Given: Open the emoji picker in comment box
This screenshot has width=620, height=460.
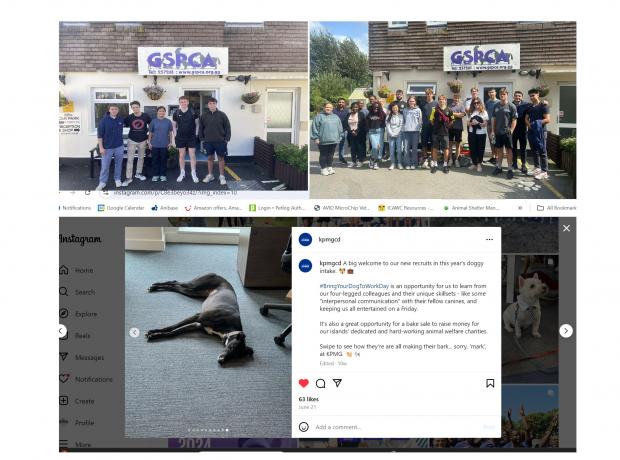Looking at the screenshot, I should click(x=304, y=427).
